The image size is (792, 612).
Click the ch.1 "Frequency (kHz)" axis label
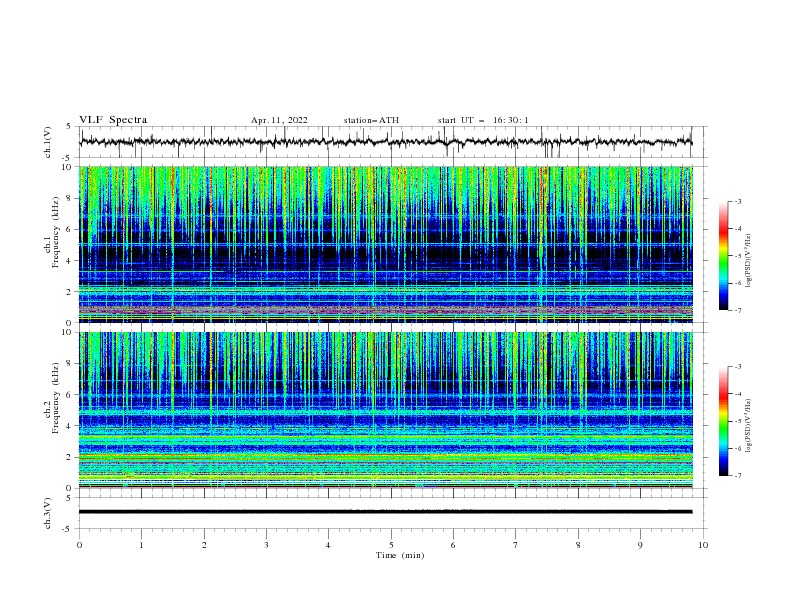(56, 232)
